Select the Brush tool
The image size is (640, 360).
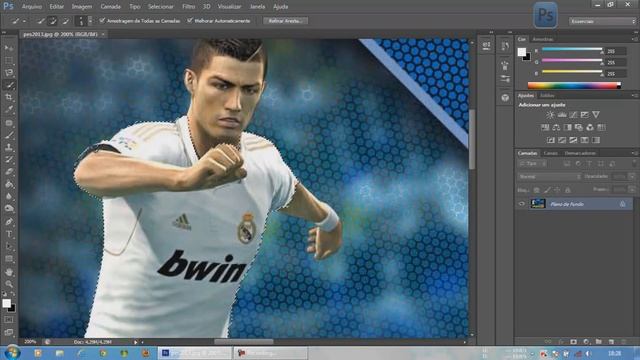9,135
